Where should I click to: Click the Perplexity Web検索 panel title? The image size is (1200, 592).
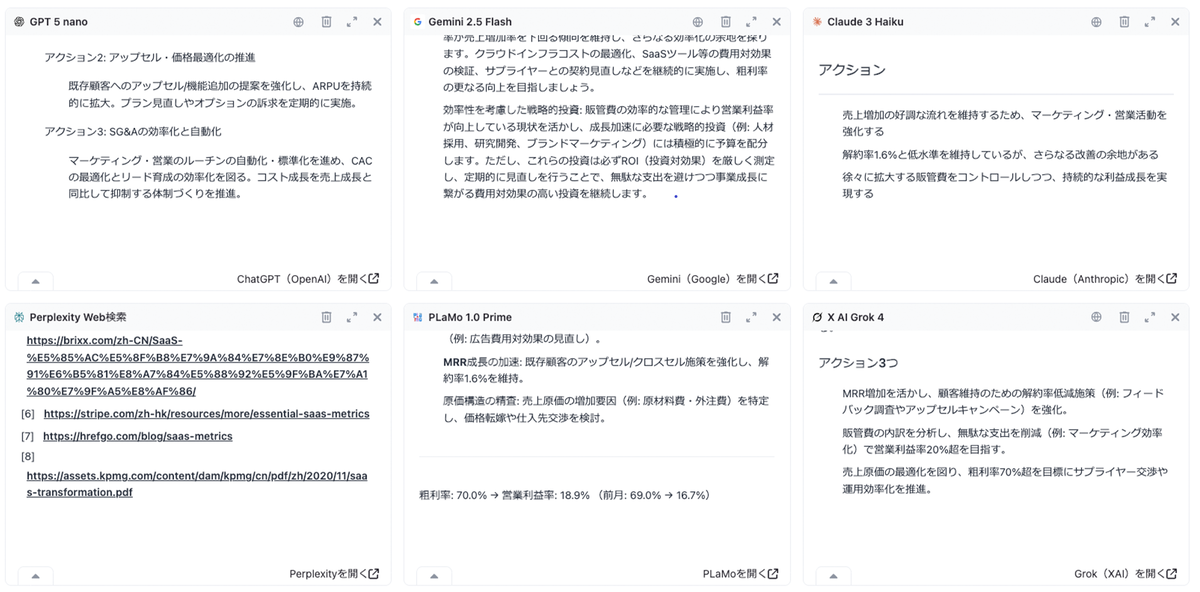coord(78,317)
